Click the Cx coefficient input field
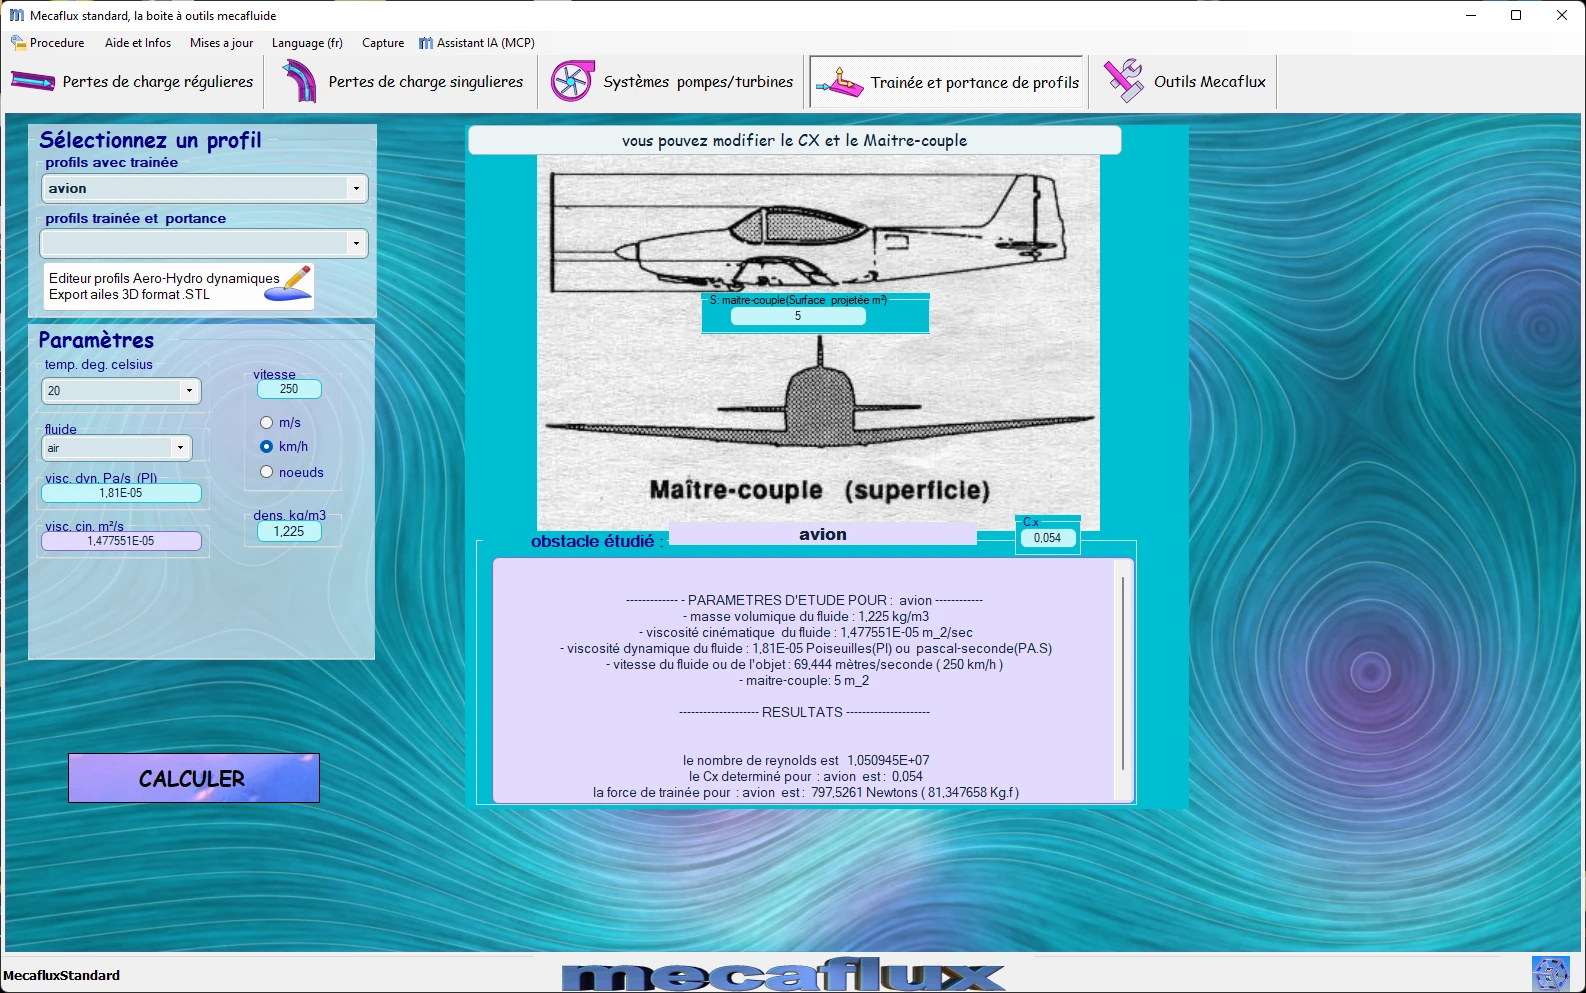 click(1047, 538)
